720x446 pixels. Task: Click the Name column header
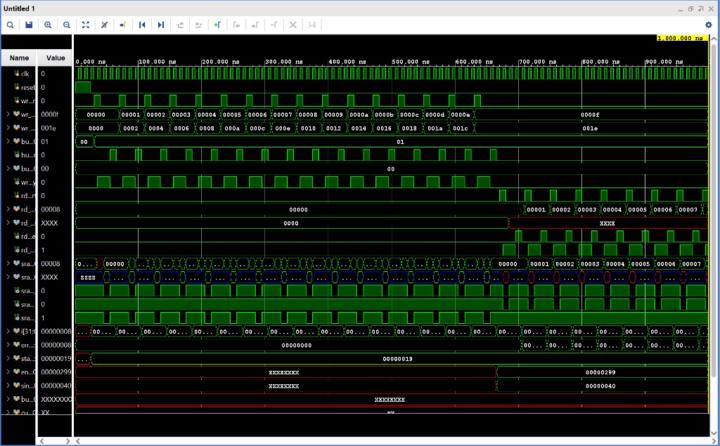click(x=19, y=58)
